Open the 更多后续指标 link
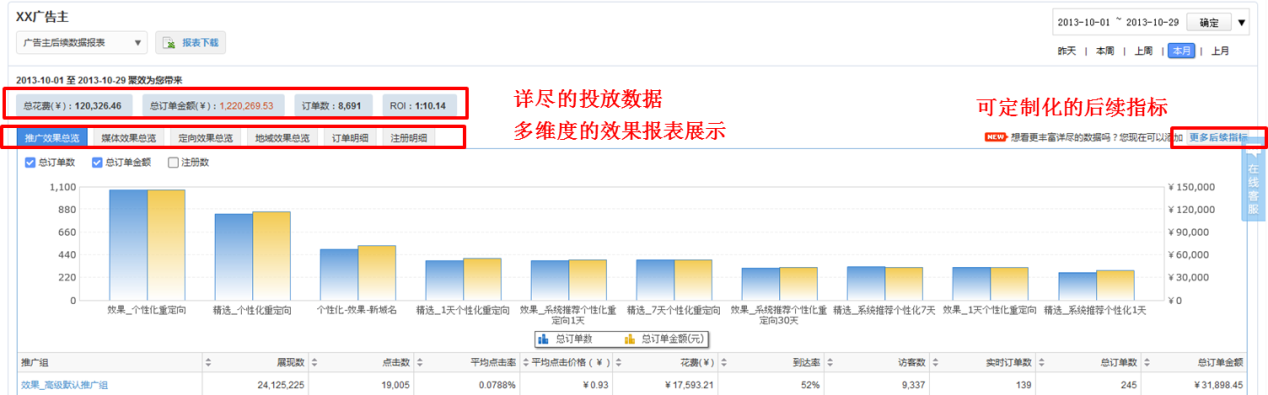 click(x=1218, y=137)
